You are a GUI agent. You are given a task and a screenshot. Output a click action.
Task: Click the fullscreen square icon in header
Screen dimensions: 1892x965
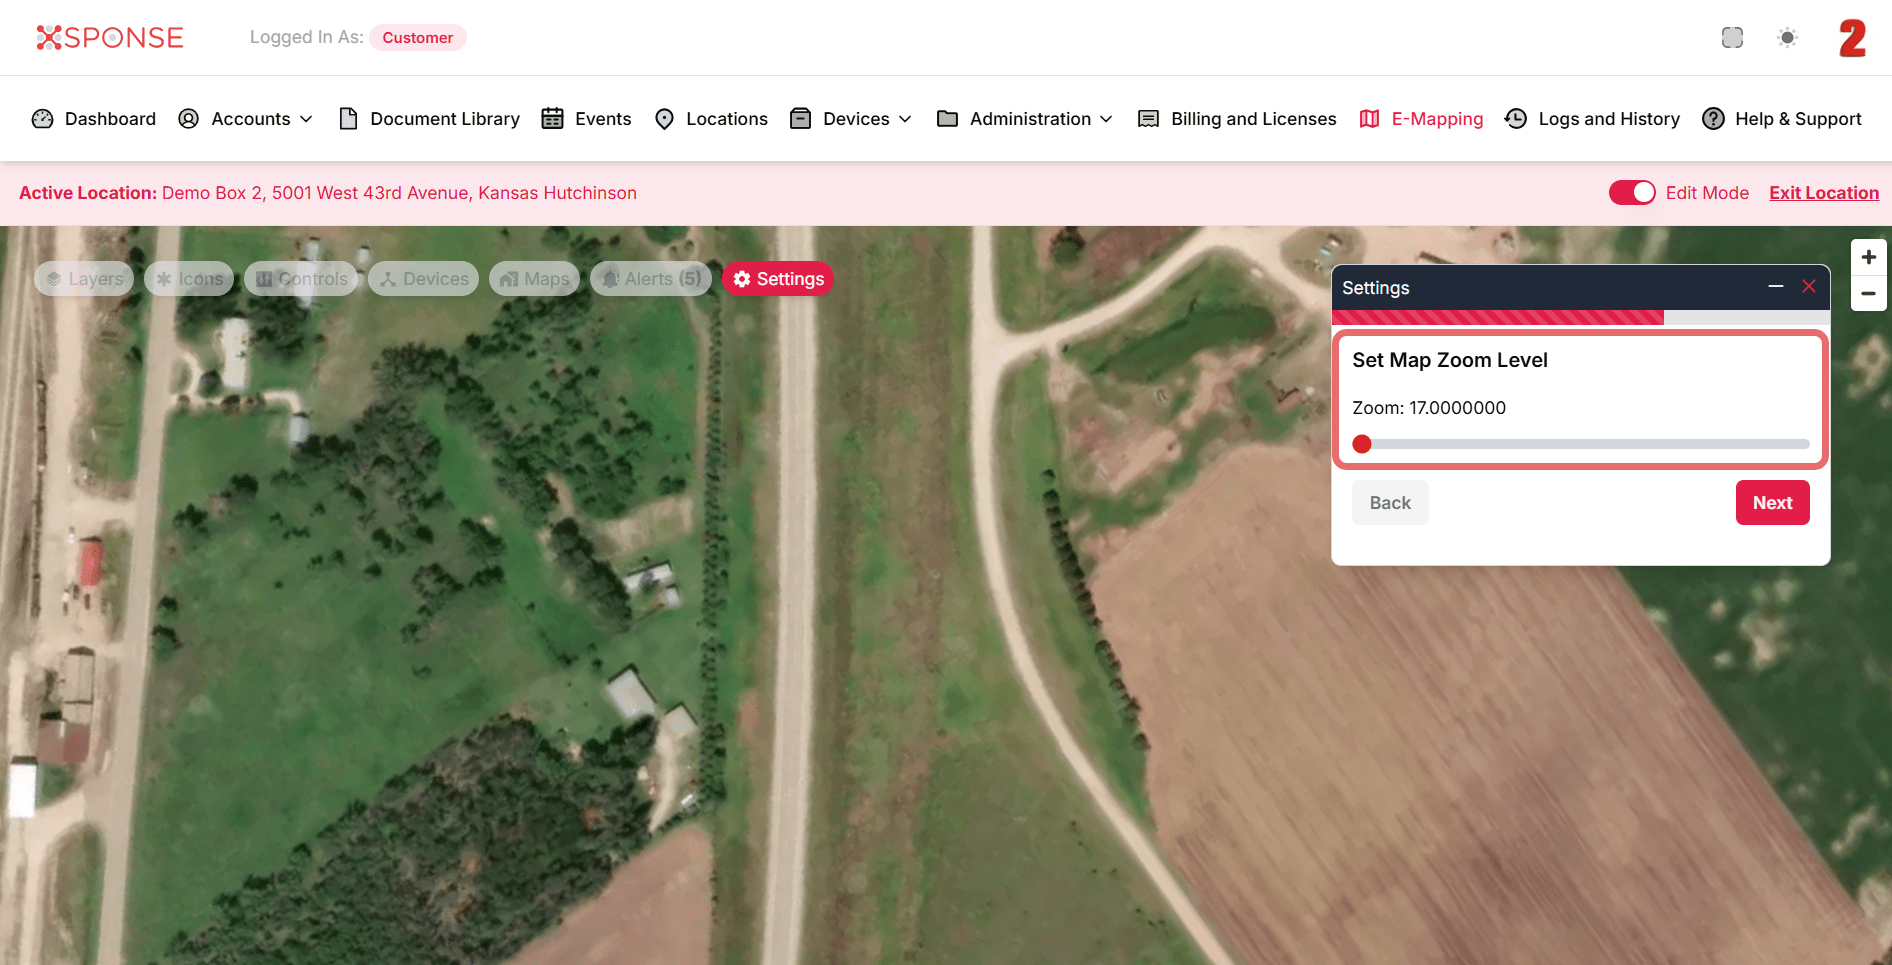(1732, 38)
